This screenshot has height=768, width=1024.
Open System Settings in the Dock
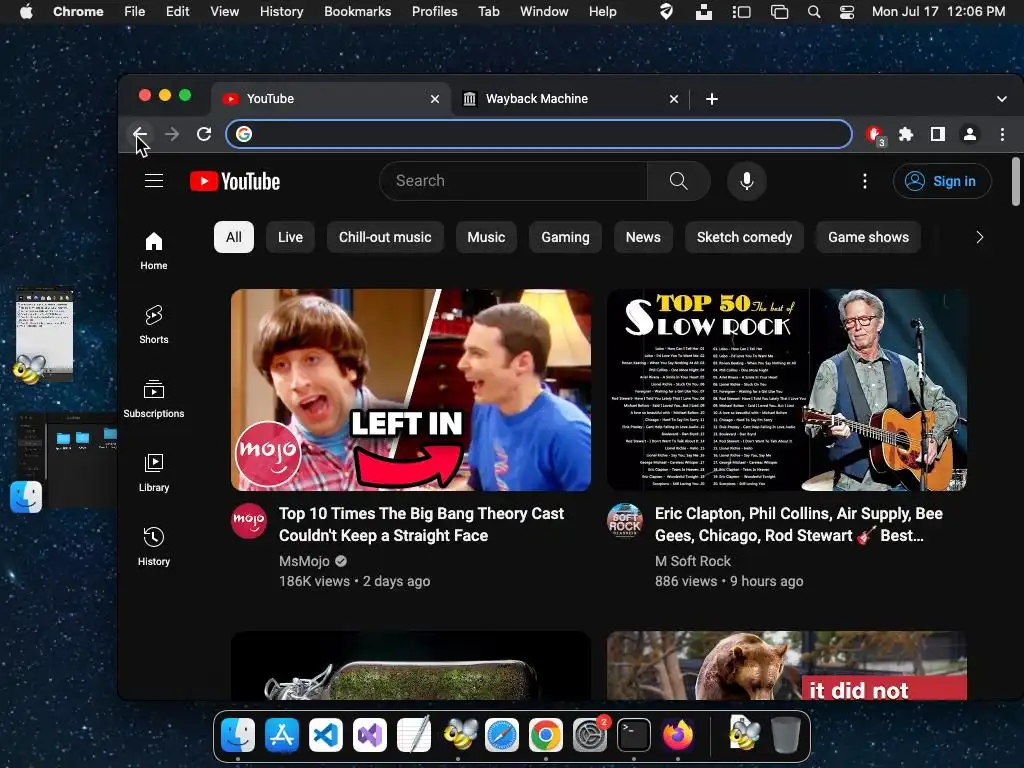pos(590,735)
